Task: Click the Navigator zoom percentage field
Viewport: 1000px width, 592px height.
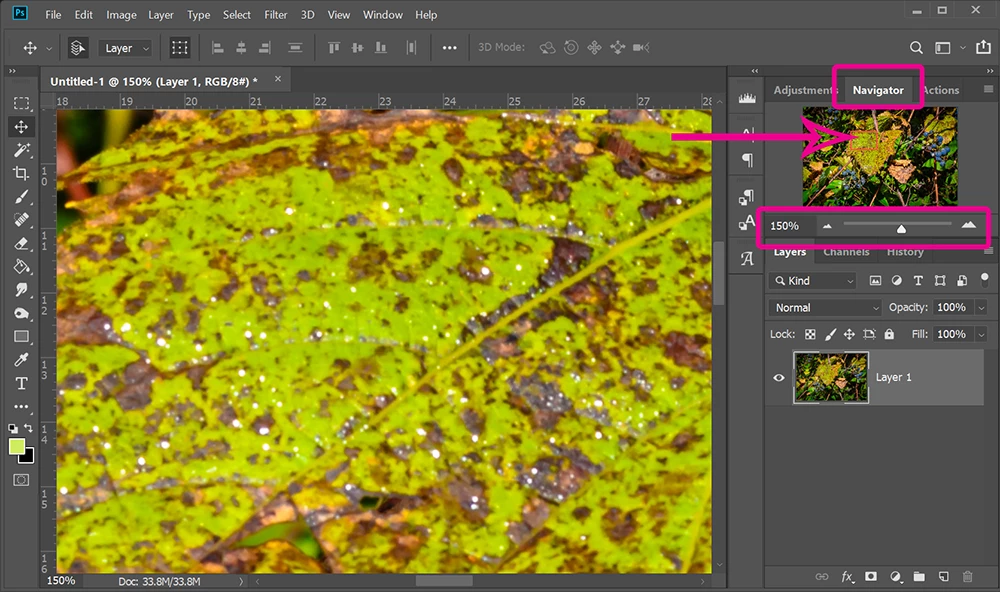Action: coord(790,226)
